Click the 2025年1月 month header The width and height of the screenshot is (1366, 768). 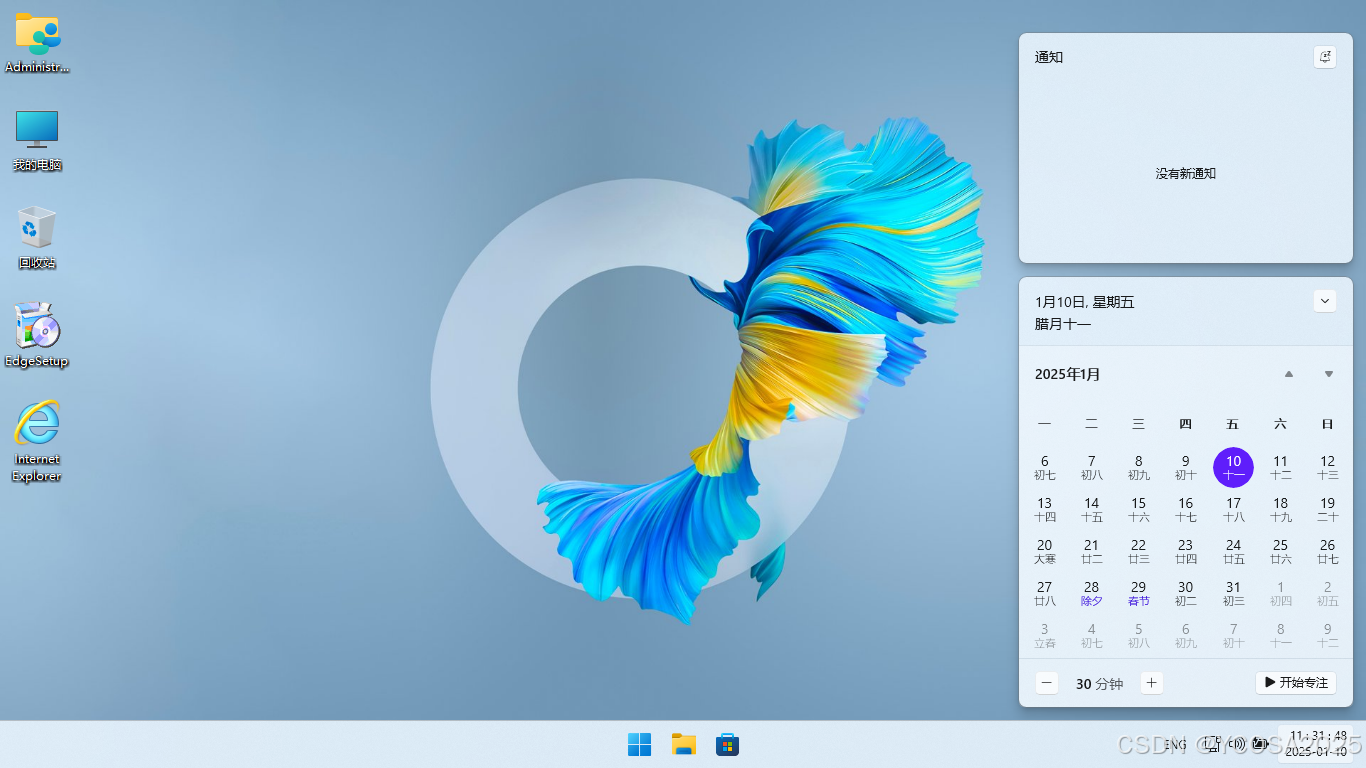[x=1067, y=374]
